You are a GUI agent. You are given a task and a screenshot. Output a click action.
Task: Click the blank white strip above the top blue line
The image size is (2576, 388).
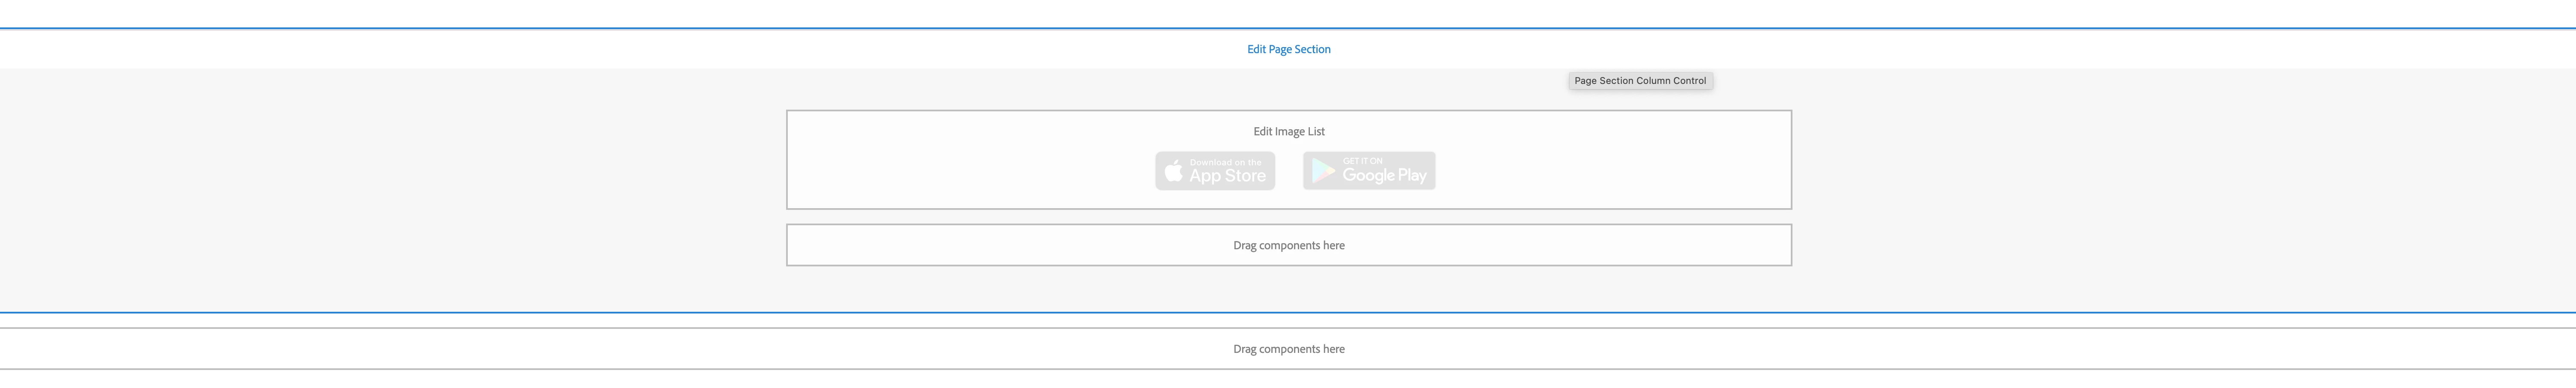pyautogui.click(x=1288, y=13)
